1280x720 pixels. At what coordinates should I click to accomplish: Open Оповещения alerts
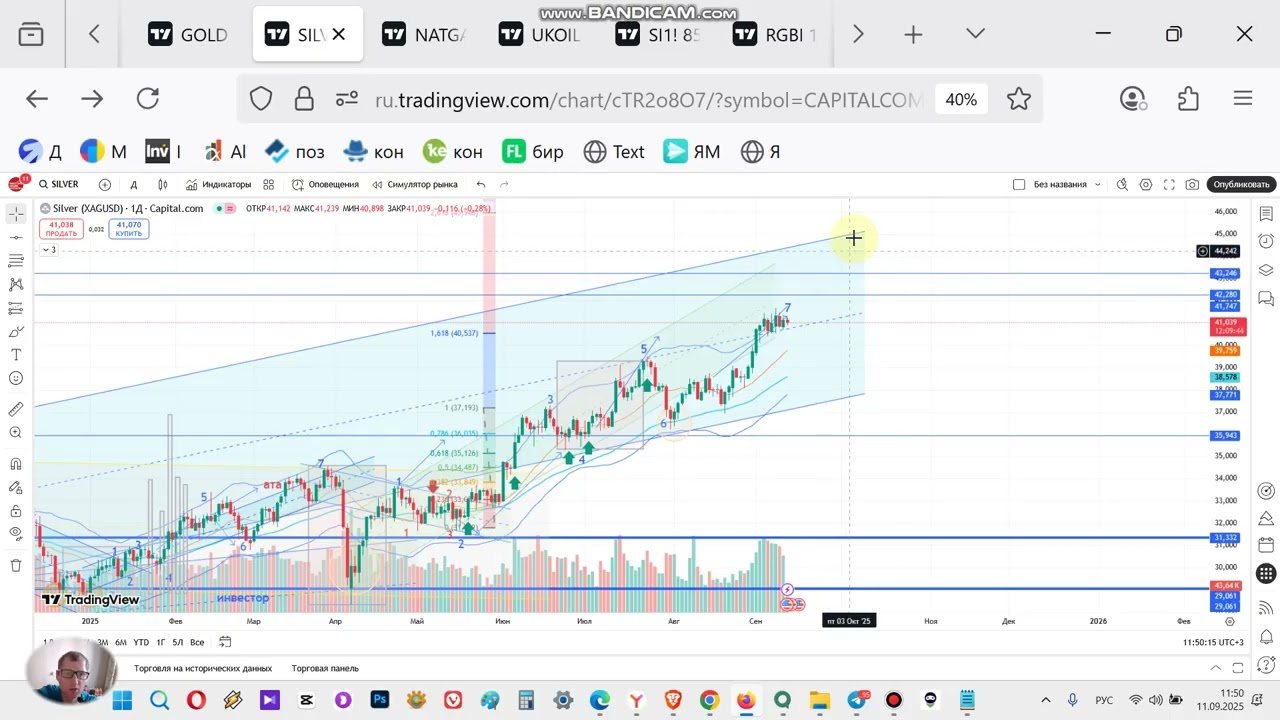(x=325, y=184)
